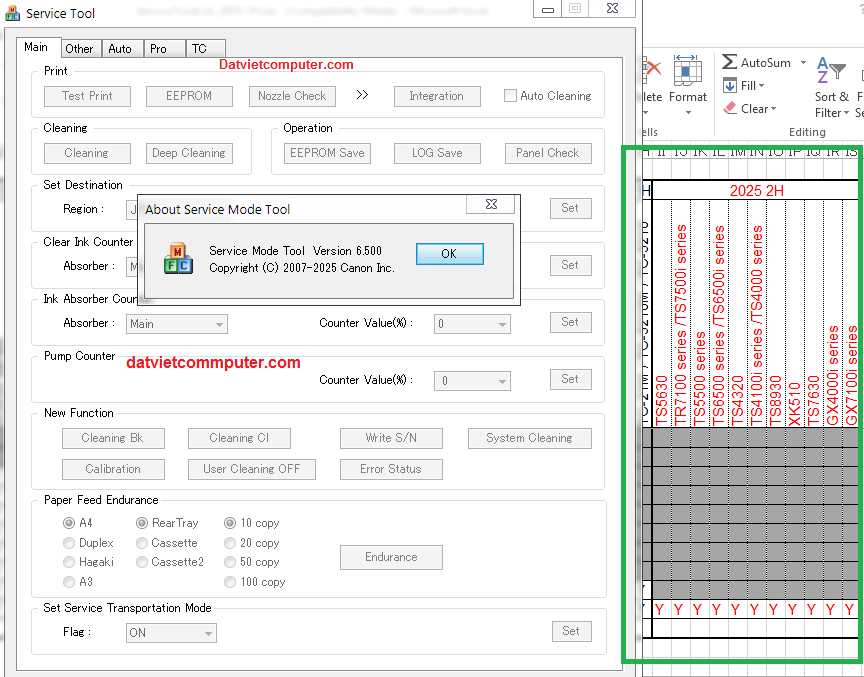The width and height of the screenshot is (864, 677).
Task: Click the Cleaning Bk button
Action: 113,438
